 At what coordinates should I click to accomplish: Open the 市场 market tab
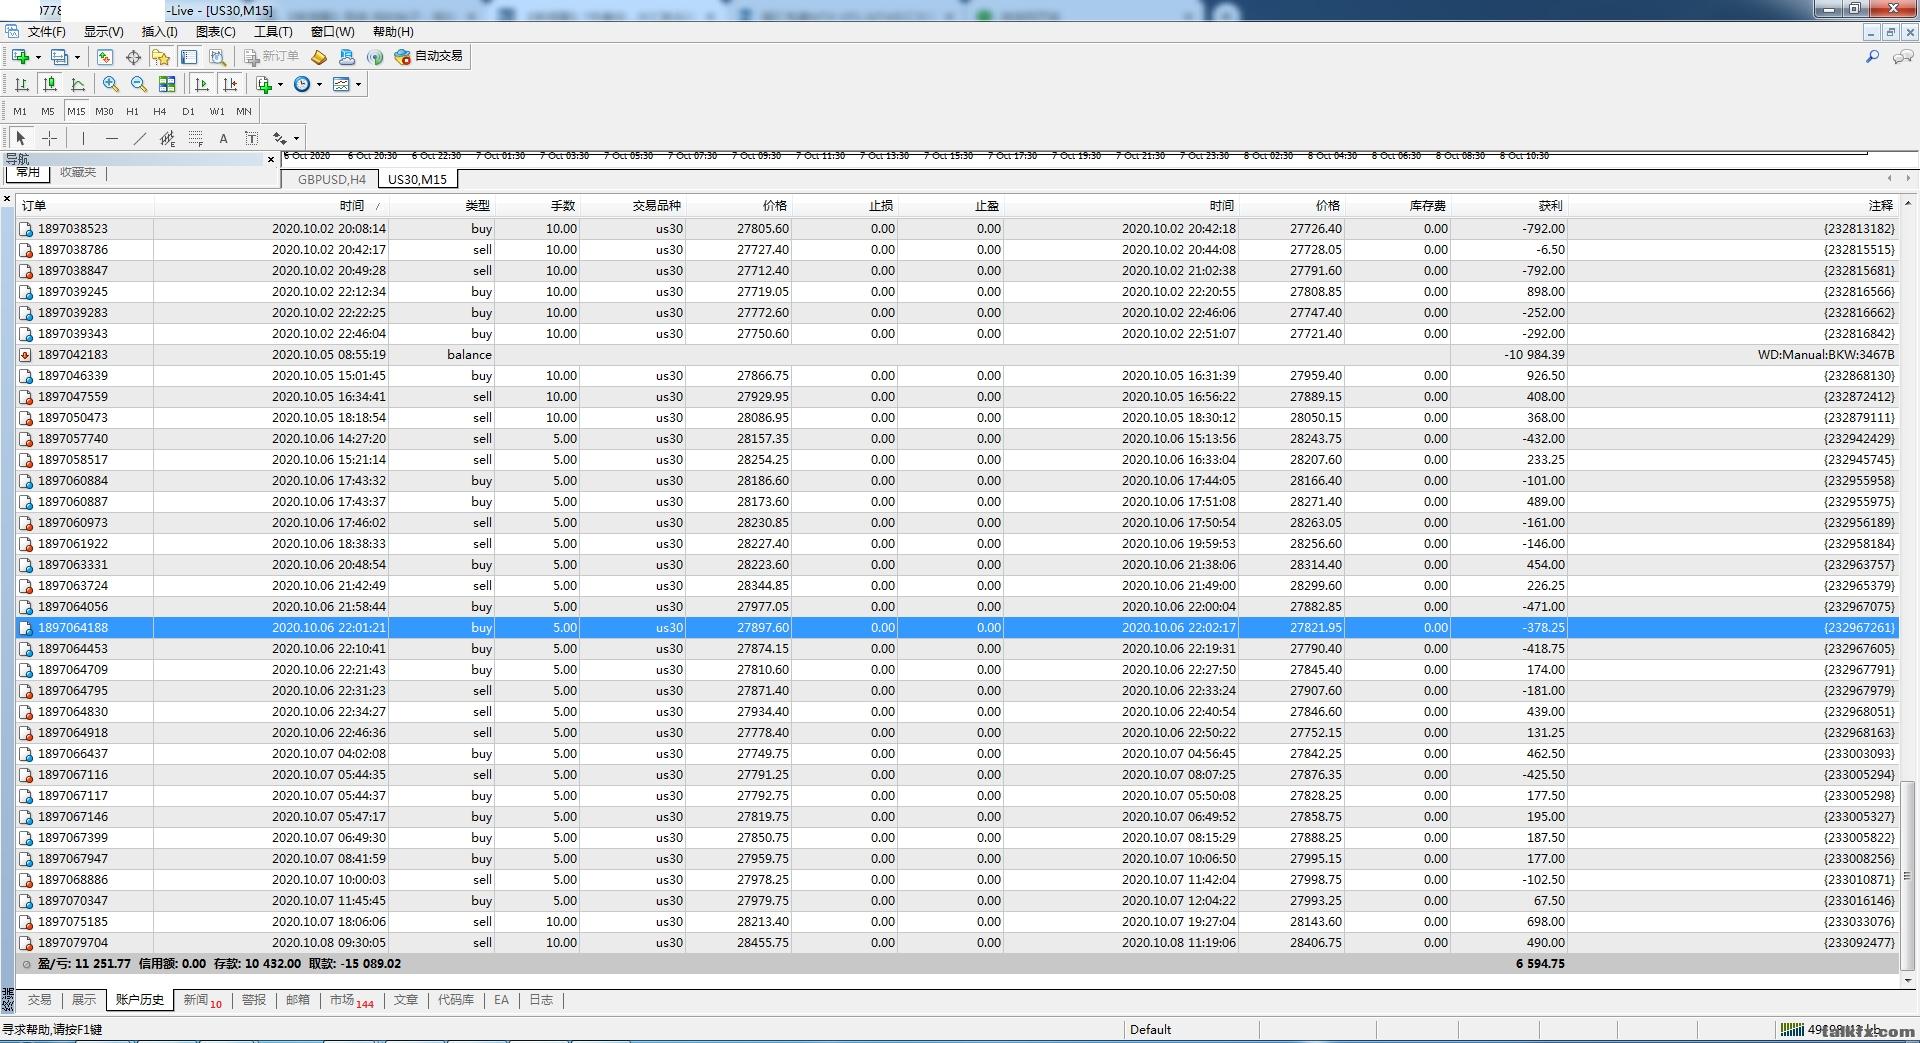tap(351, 1000)
